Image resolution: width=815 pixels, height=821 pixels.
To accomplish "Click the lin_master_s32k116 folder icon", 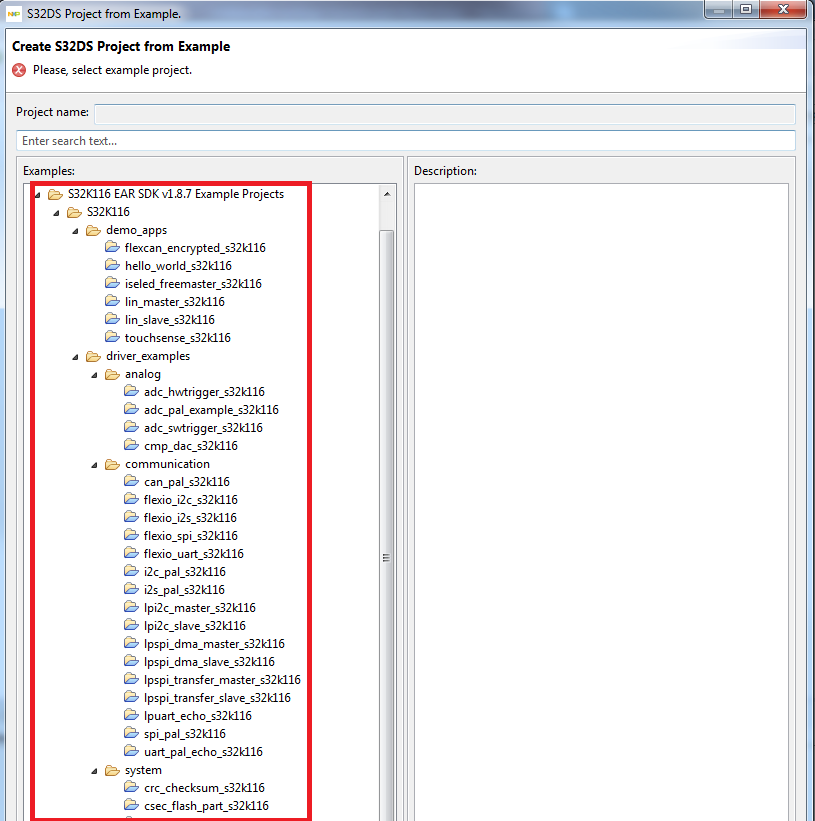I will (x=112, y=301).
